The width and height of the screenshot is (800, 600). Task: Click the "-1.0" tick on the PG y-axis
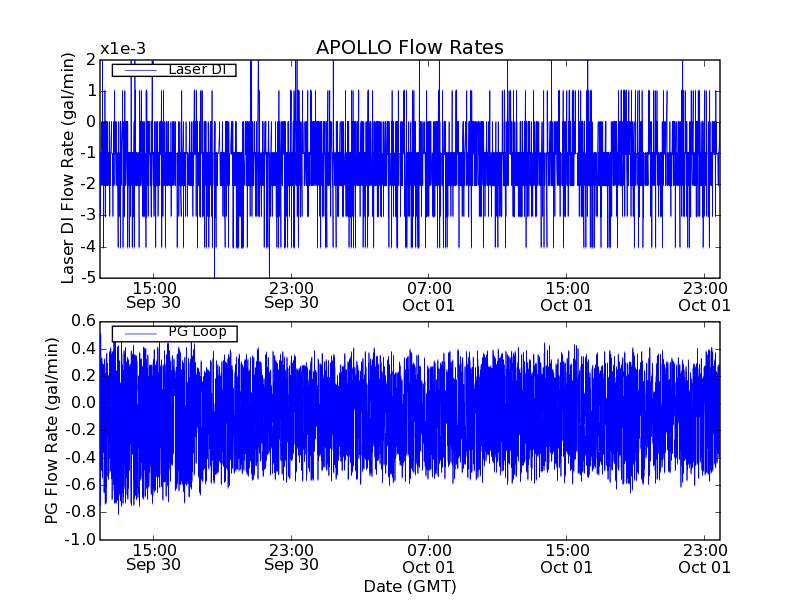(x=80, y=540)
